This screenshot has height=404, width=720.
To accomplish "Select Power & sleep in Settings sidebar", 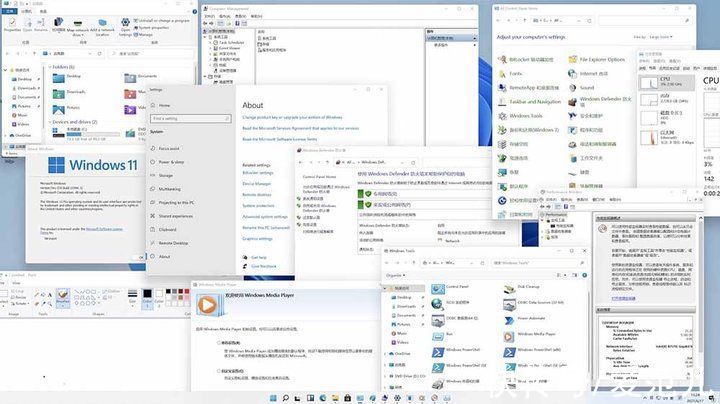I will click(171, 162).
